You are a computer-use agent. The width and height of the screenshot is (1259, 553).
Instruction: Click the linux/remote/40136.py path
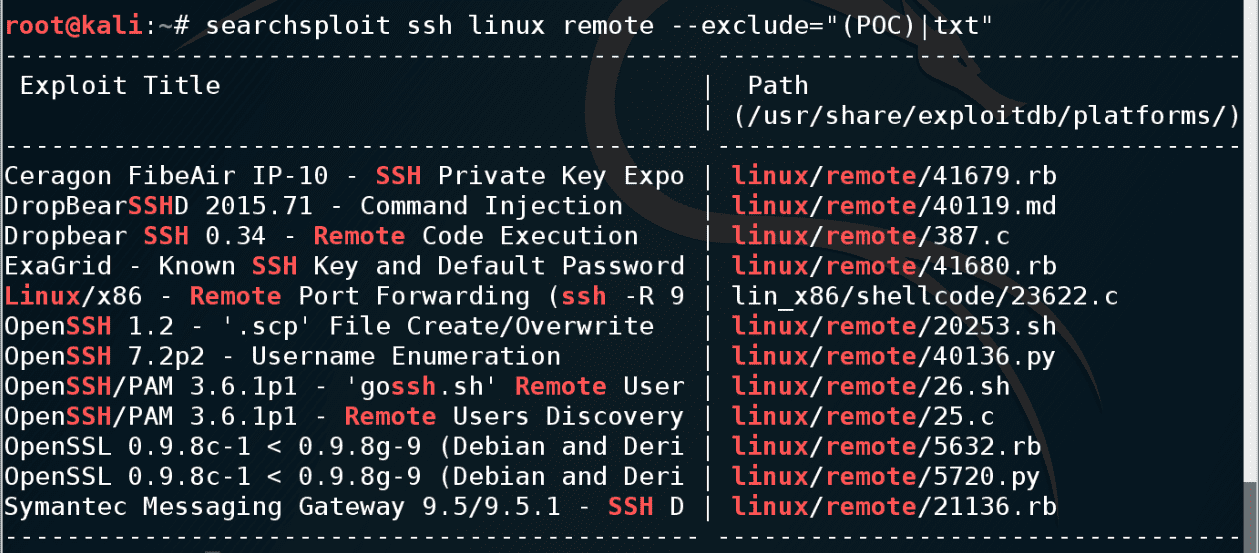[893, 357]
